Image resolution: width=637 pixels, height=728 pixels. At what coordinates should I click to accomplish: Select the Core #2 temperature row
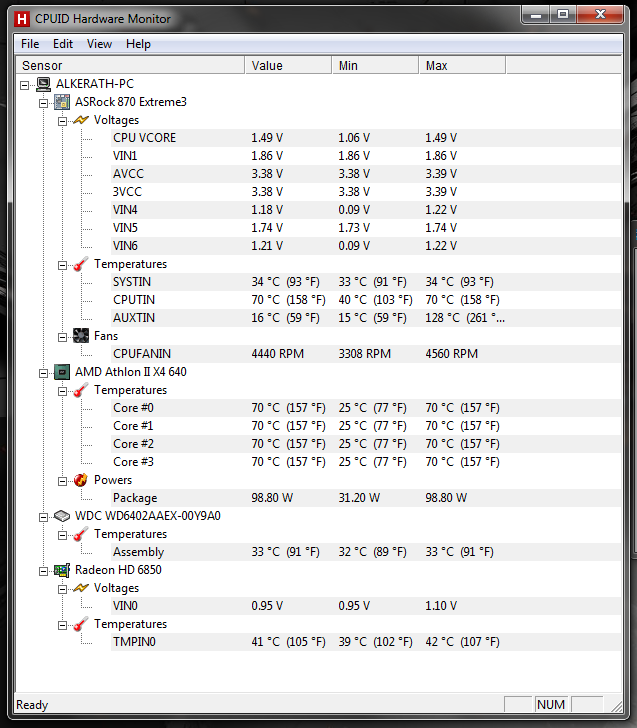[366, 444]
